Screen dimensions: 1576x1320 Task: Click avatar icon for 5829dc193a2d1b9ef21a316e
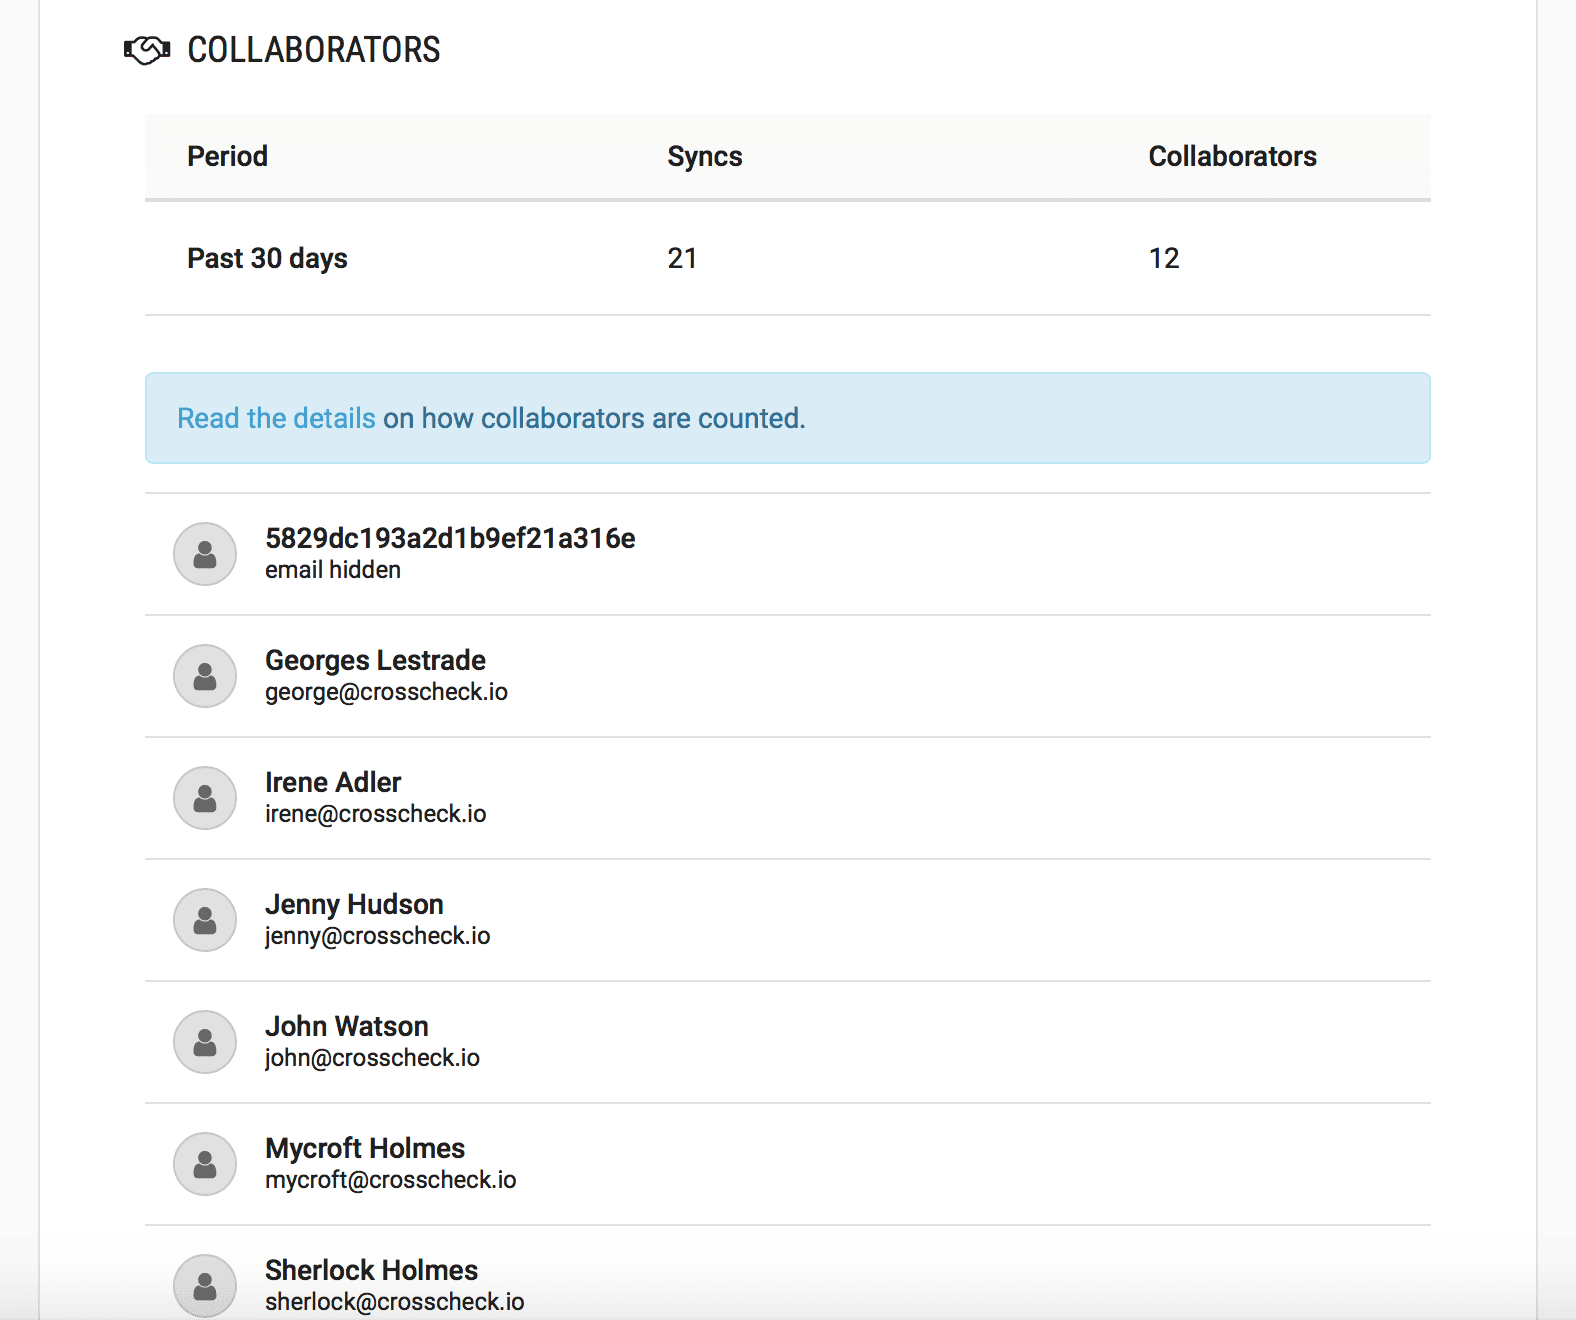click(x=205, y=554)
